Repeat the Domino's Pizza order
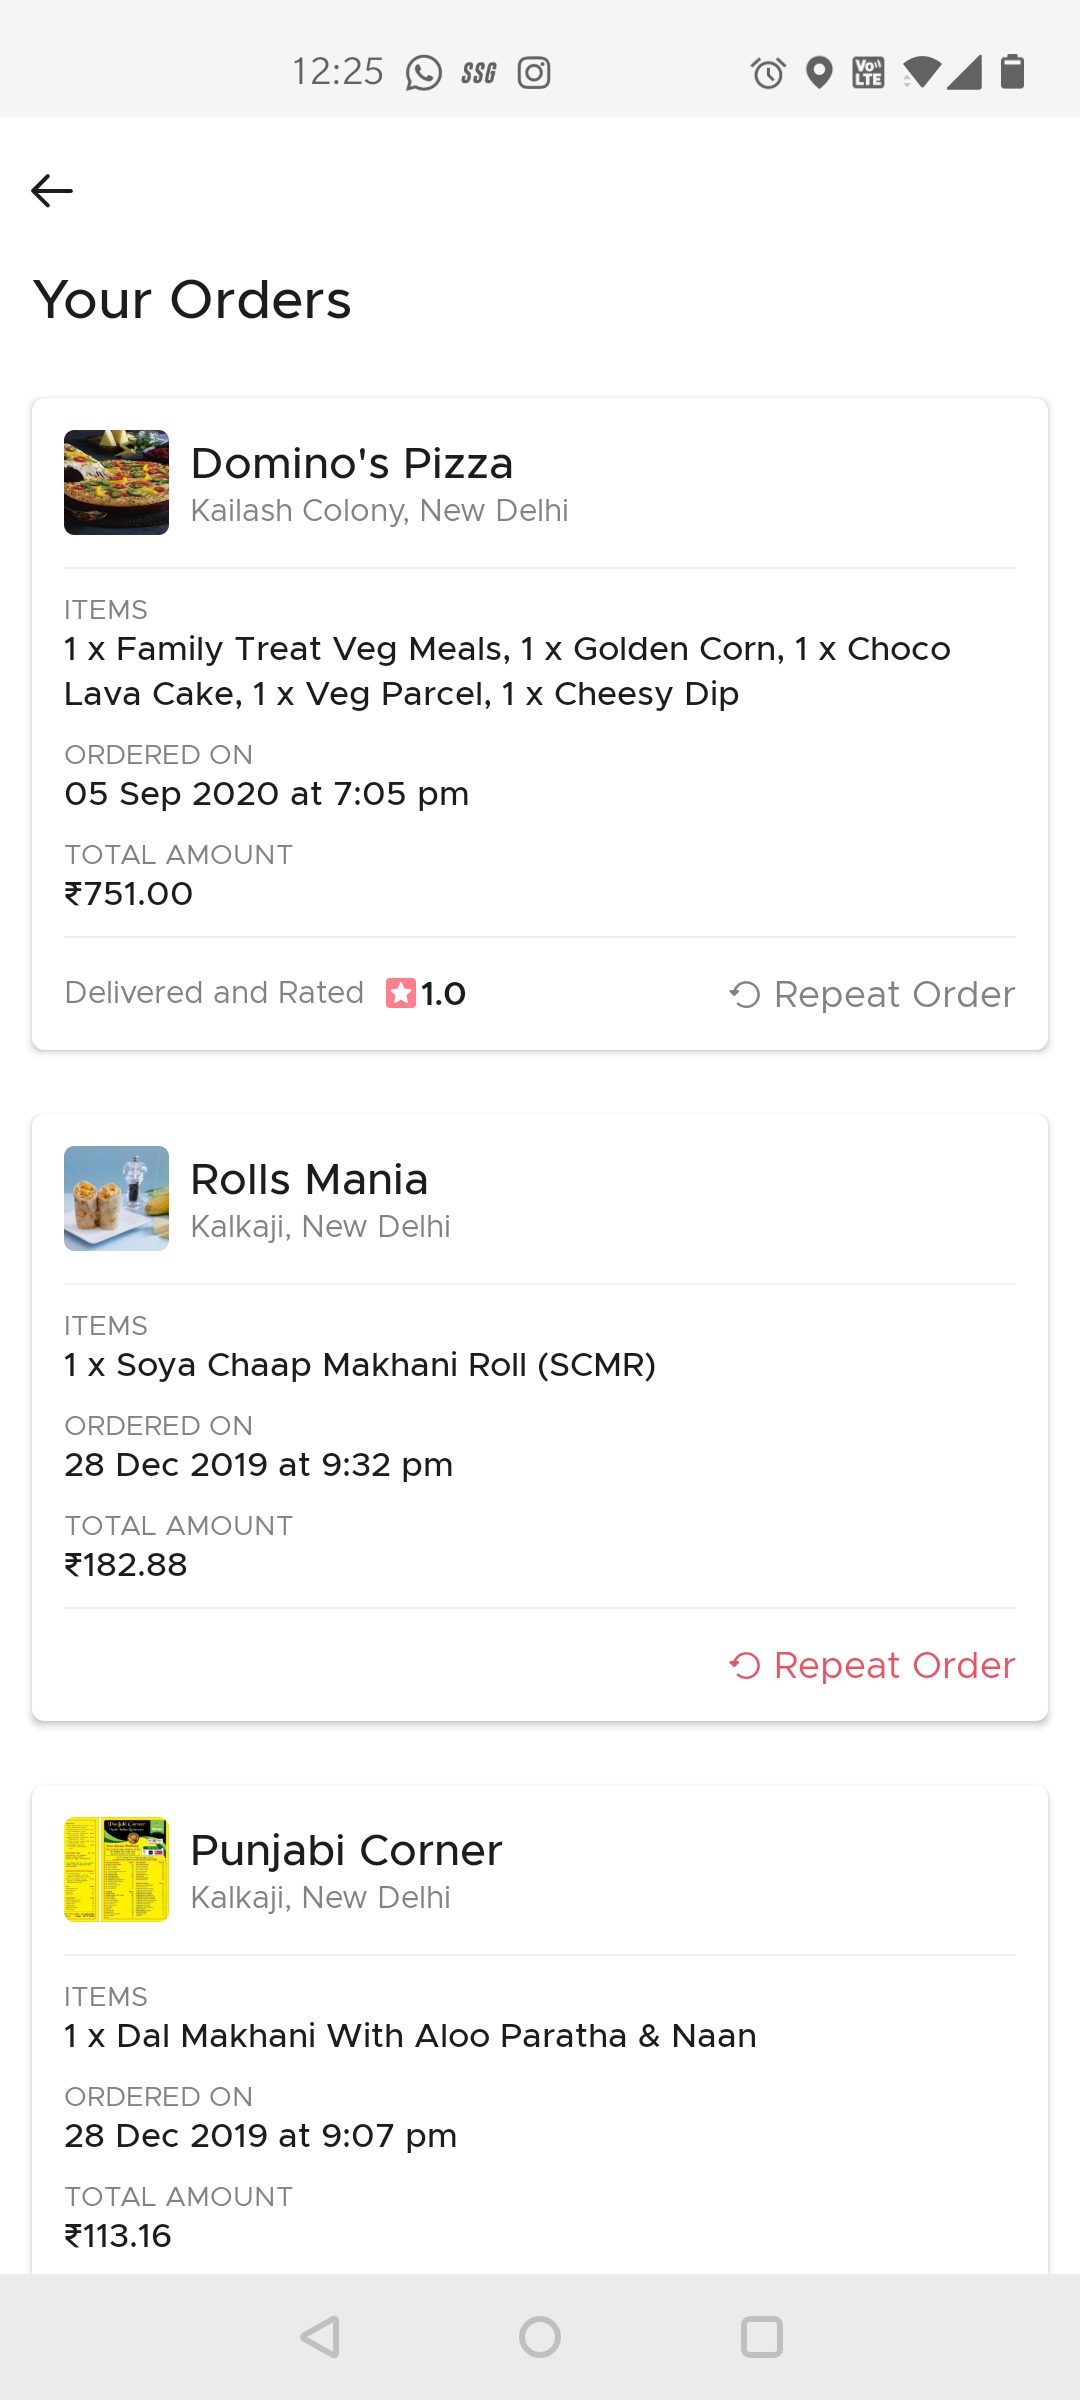 [872, 994]
